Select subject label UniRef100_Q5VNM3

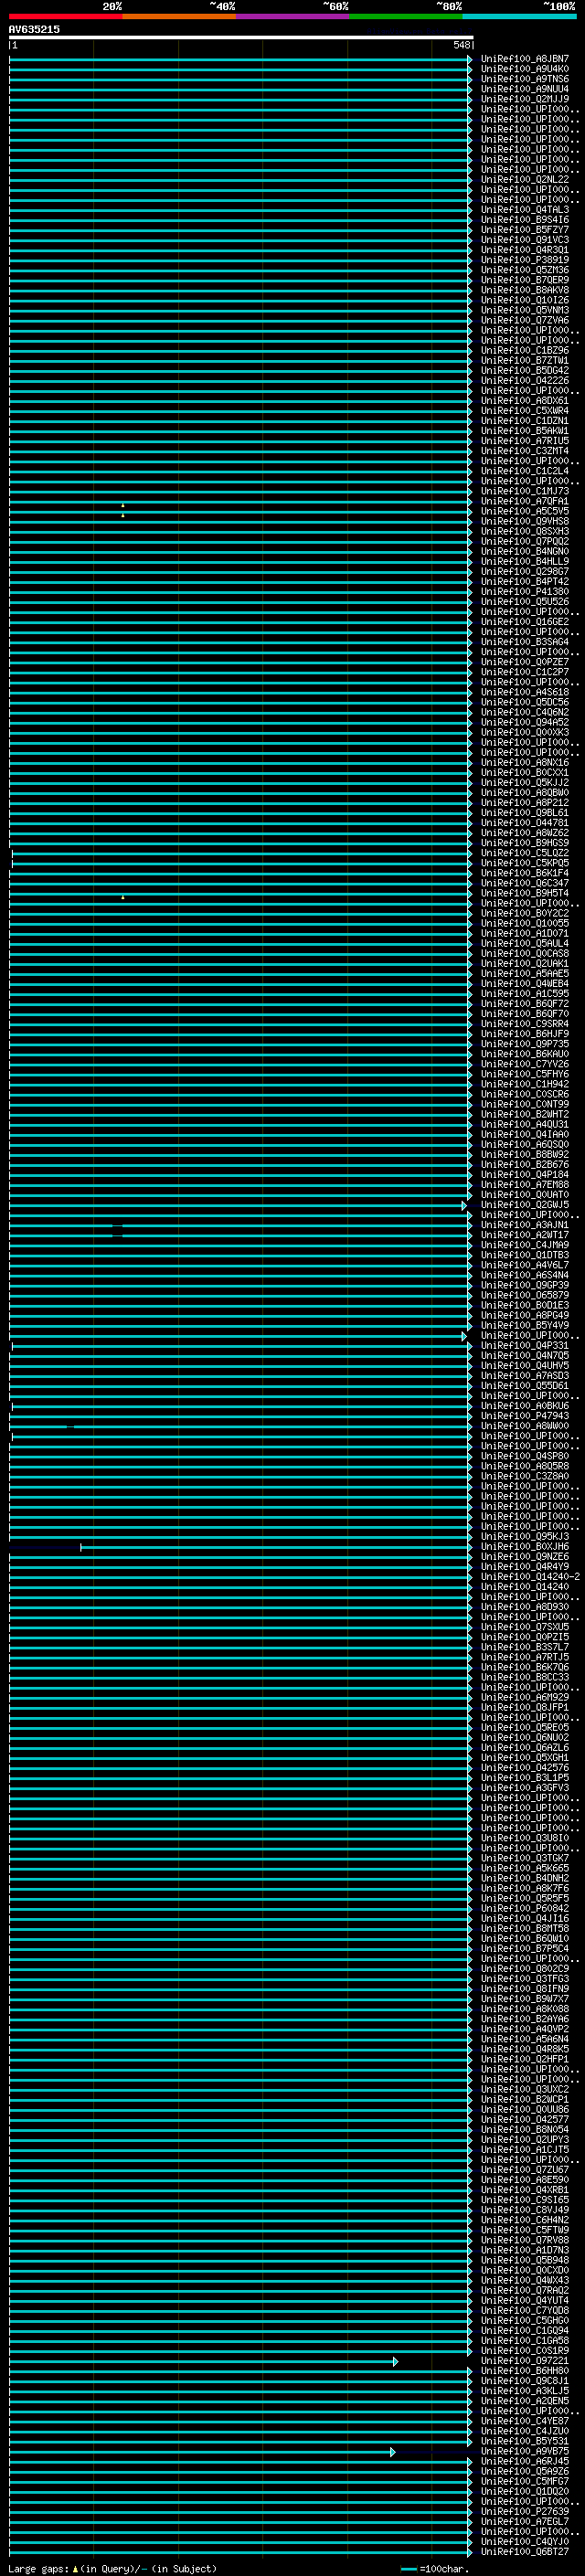(x=524, y=310)
